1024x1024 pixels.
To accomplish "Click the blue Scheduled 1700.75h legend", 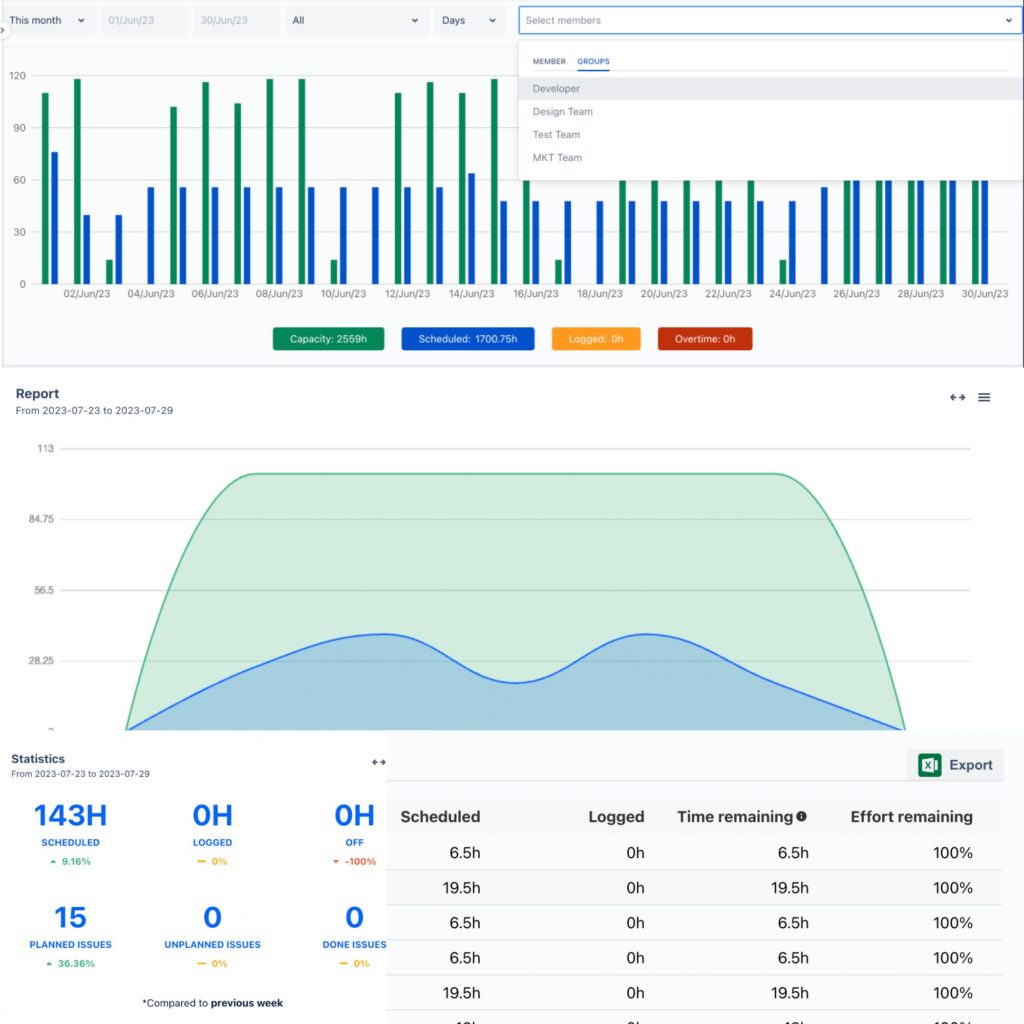I will 467,339.
